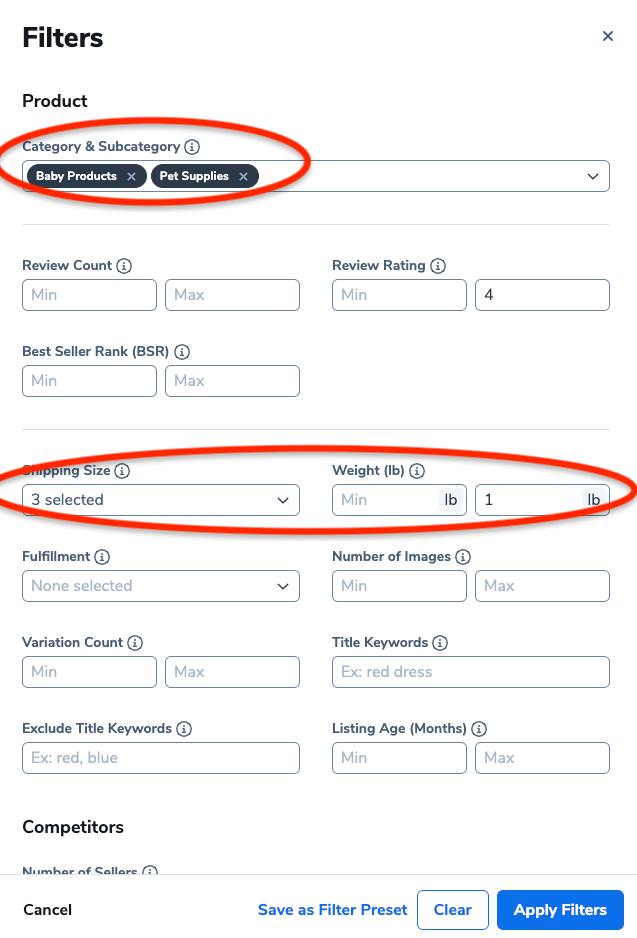Click the Review Rating info icon
The width and height of the screenshot is (637, 938).
[438, 266]
